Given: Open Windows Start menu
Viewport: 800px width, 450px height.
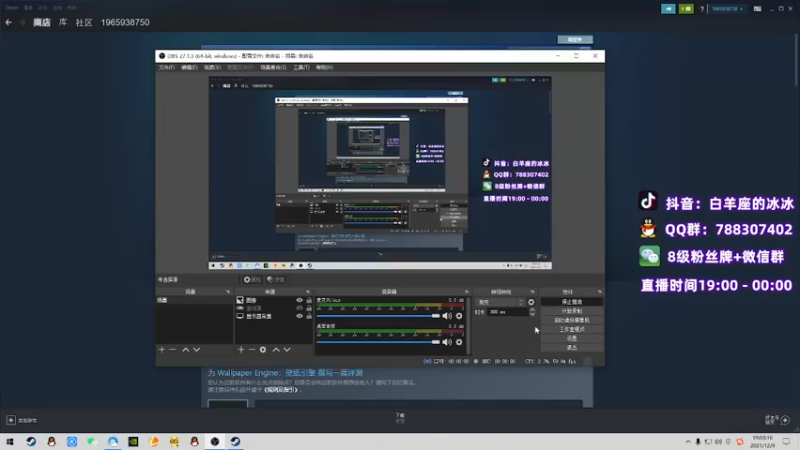Looking at the screenshot, I should pyautogui.click(x=10, y=441).
